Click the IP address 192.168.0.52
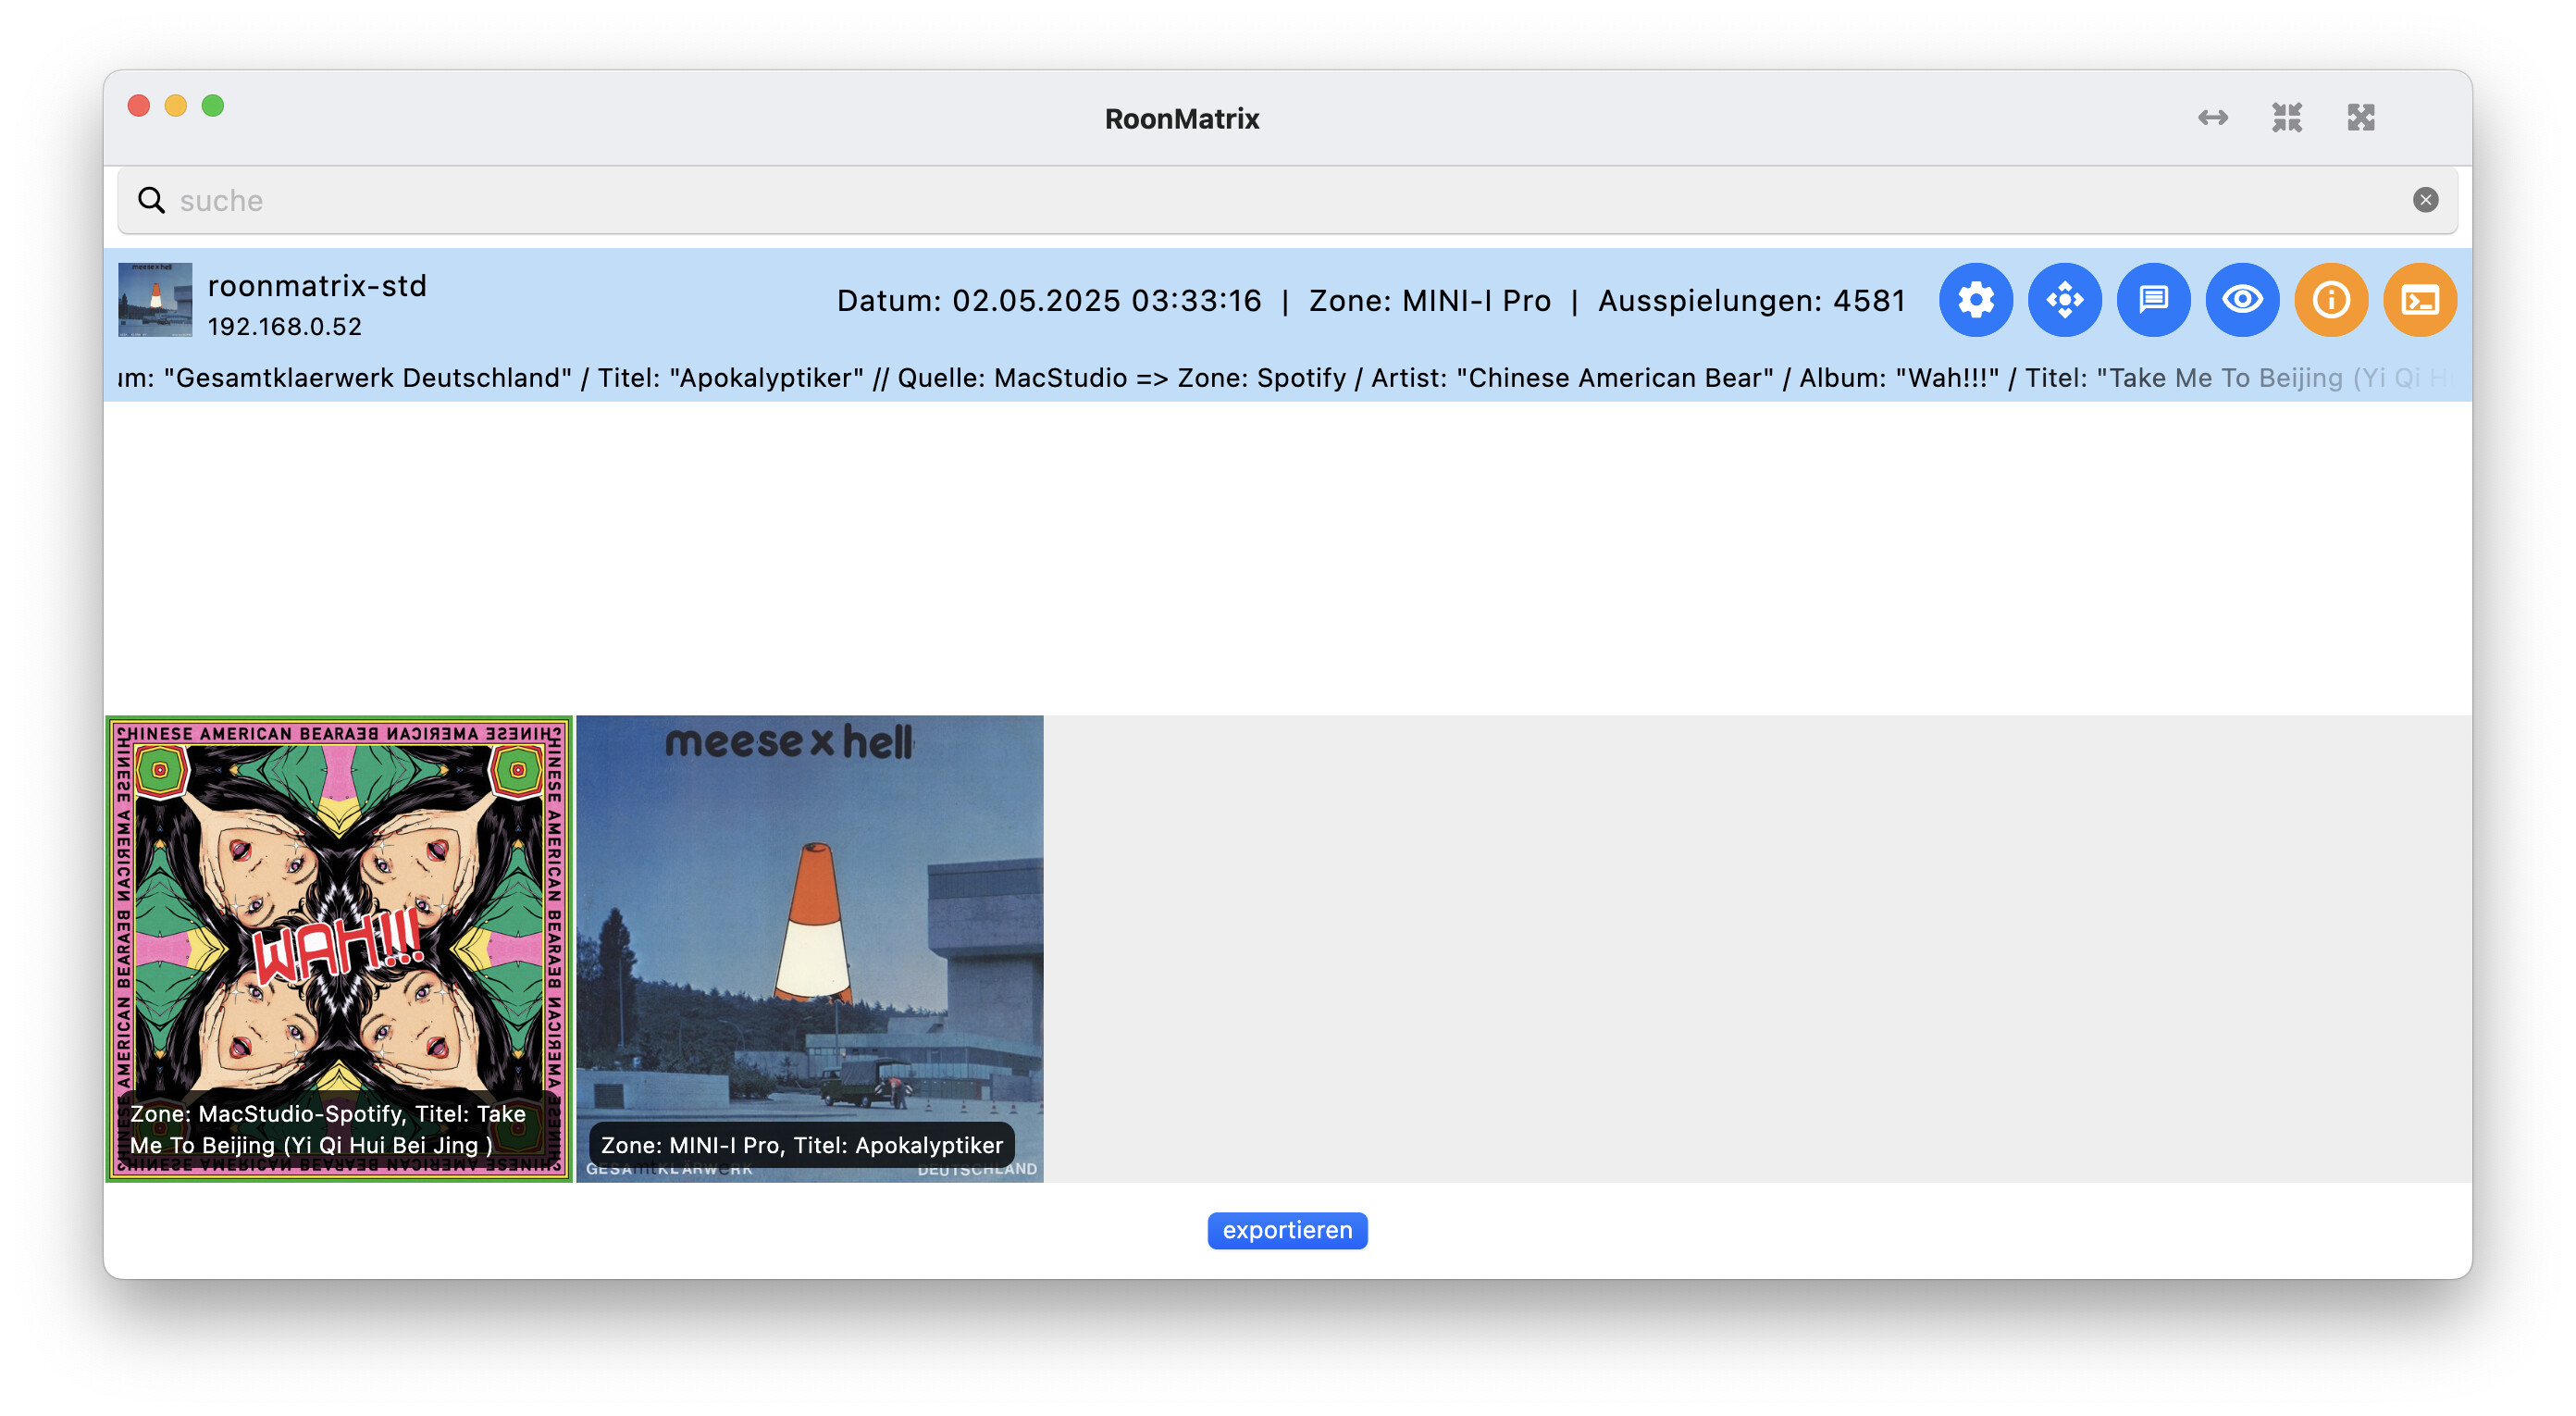The height and width of the screenshot is (1416, 2576). pos(284,327)
